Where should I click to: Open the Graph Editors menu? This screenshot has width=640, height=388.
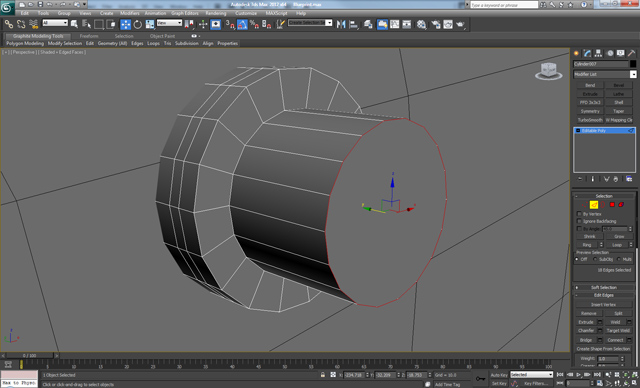click(x=184, y=13)
